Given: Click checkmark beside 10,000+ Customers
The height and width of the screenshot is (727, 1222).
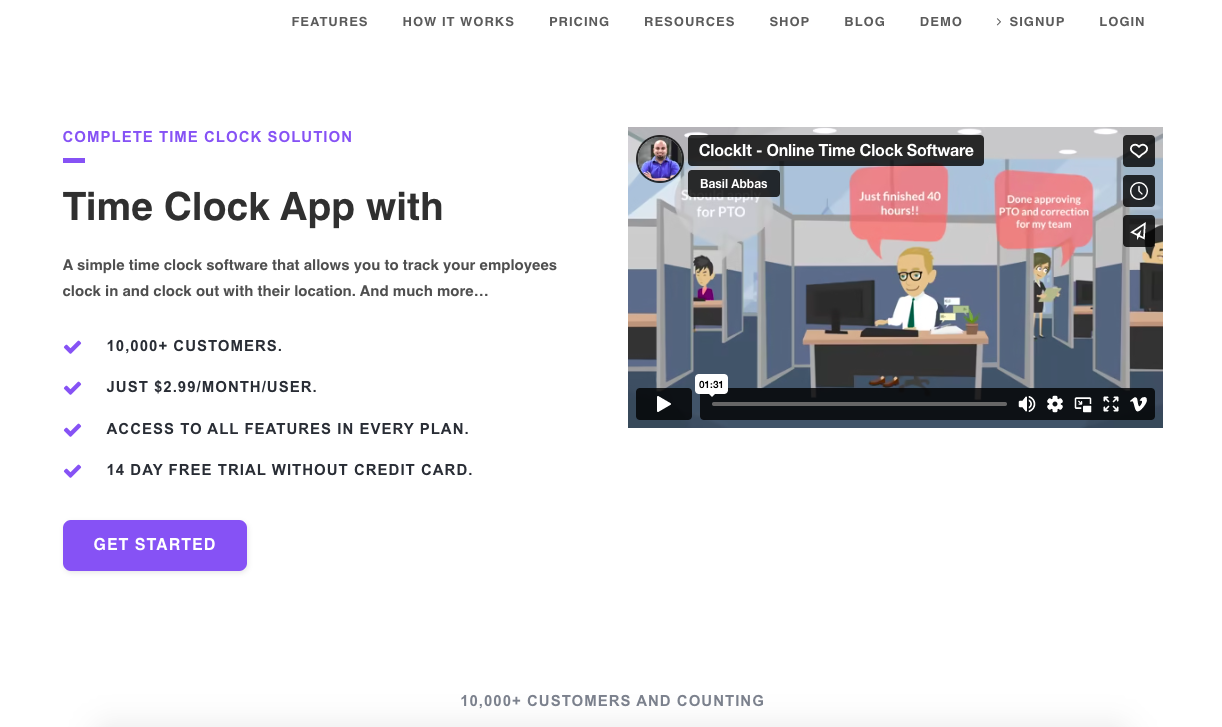Looking at the screenshot, I should (x=72, y=347).
